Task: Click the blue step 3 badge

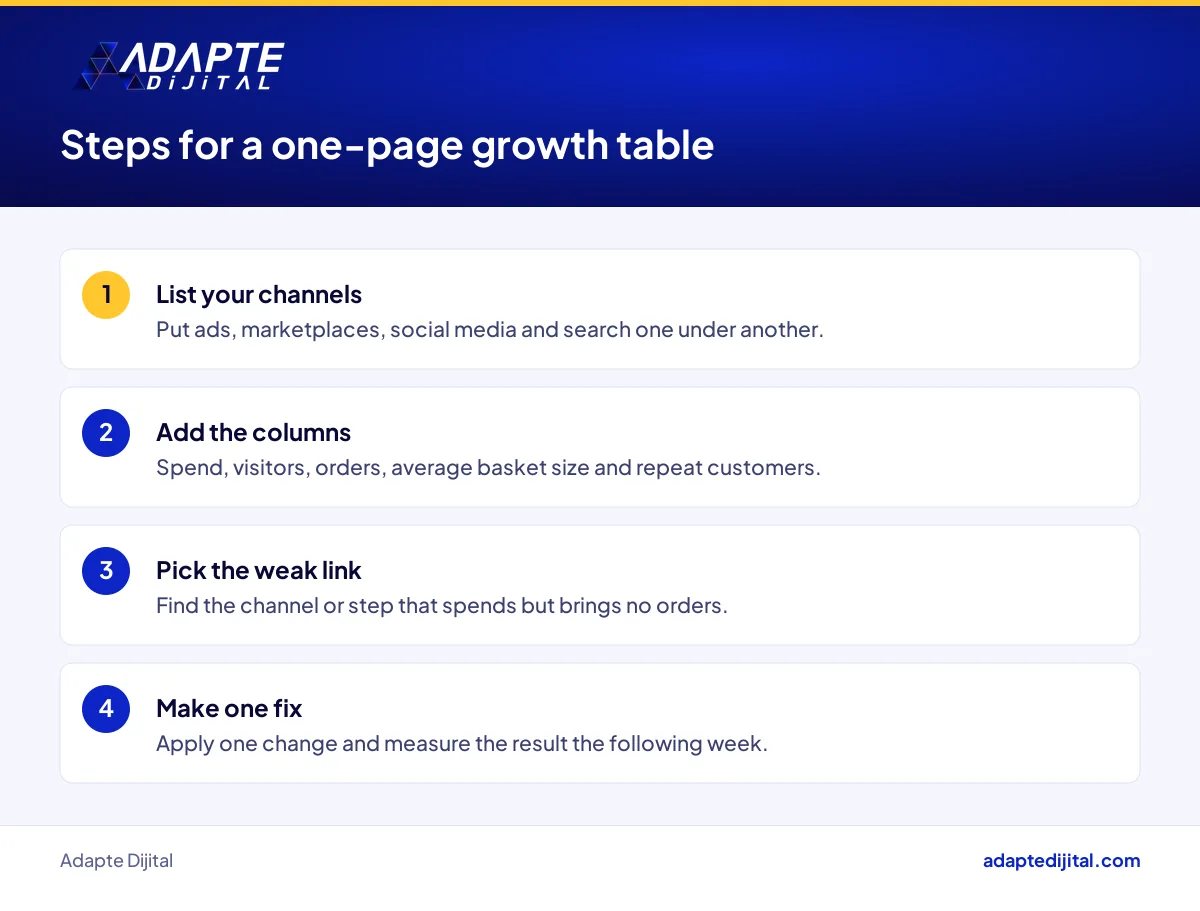Action: point(106,571)
